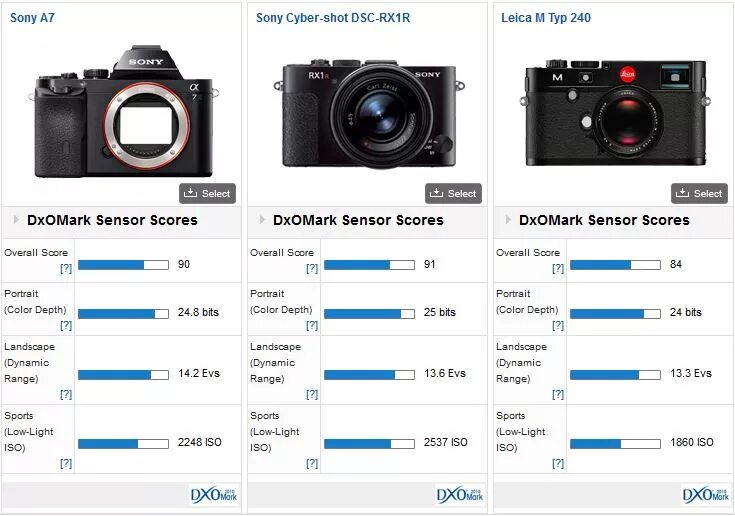Open the [?] help for RX1R Sports

tap(312, 464)
